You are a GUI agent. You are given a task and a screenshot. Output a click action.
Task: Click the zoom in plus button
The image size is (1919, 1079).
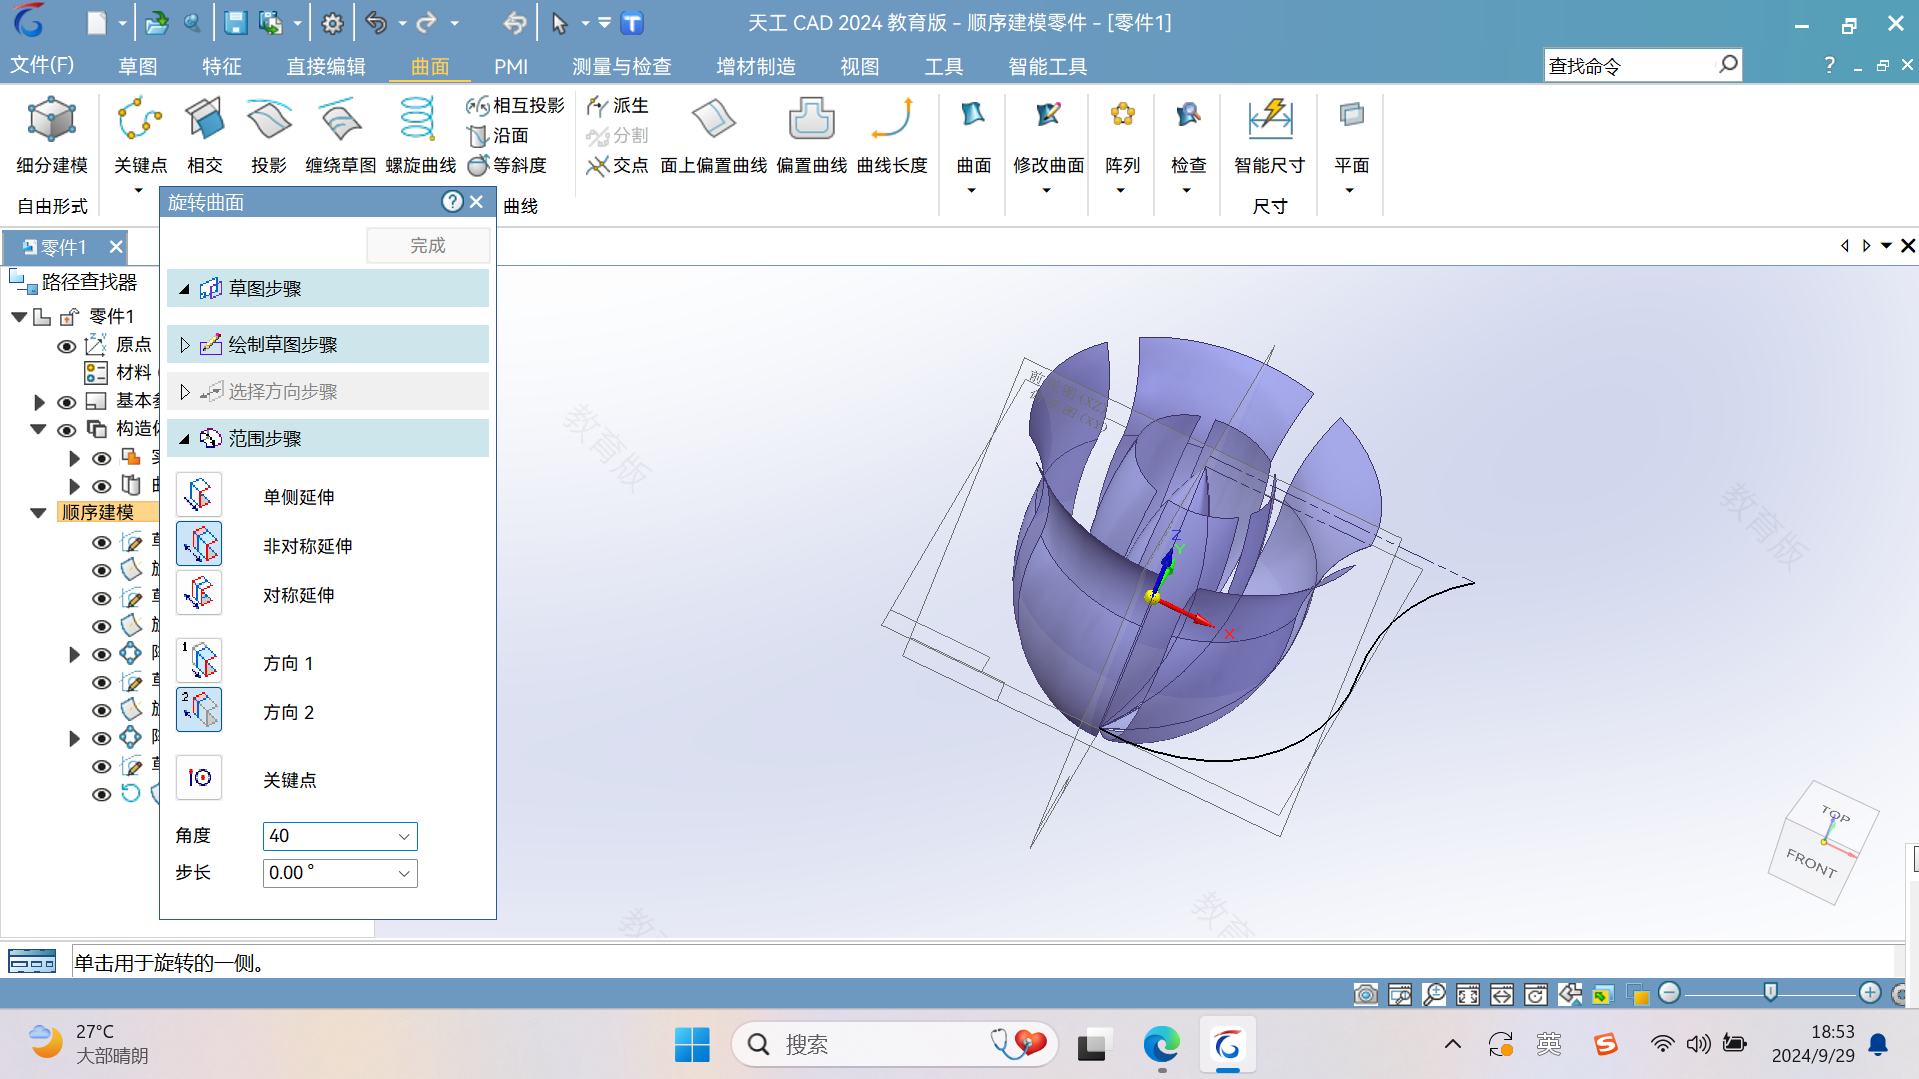[x=1870, y=993]
